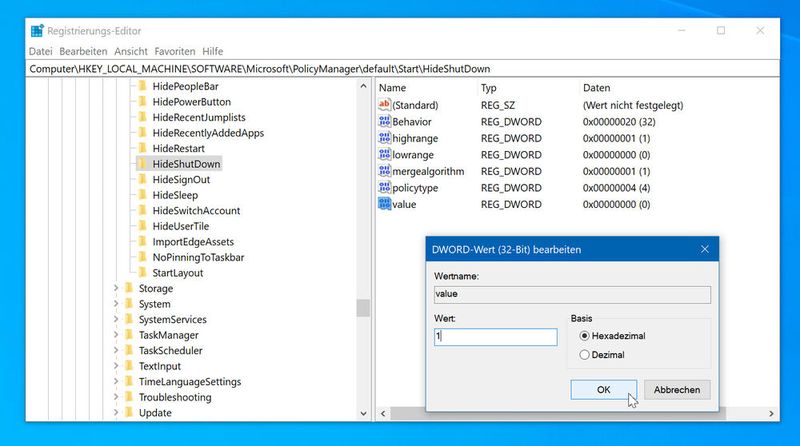
Task: Expand the TextInput tree node
Action: [116, 366]
